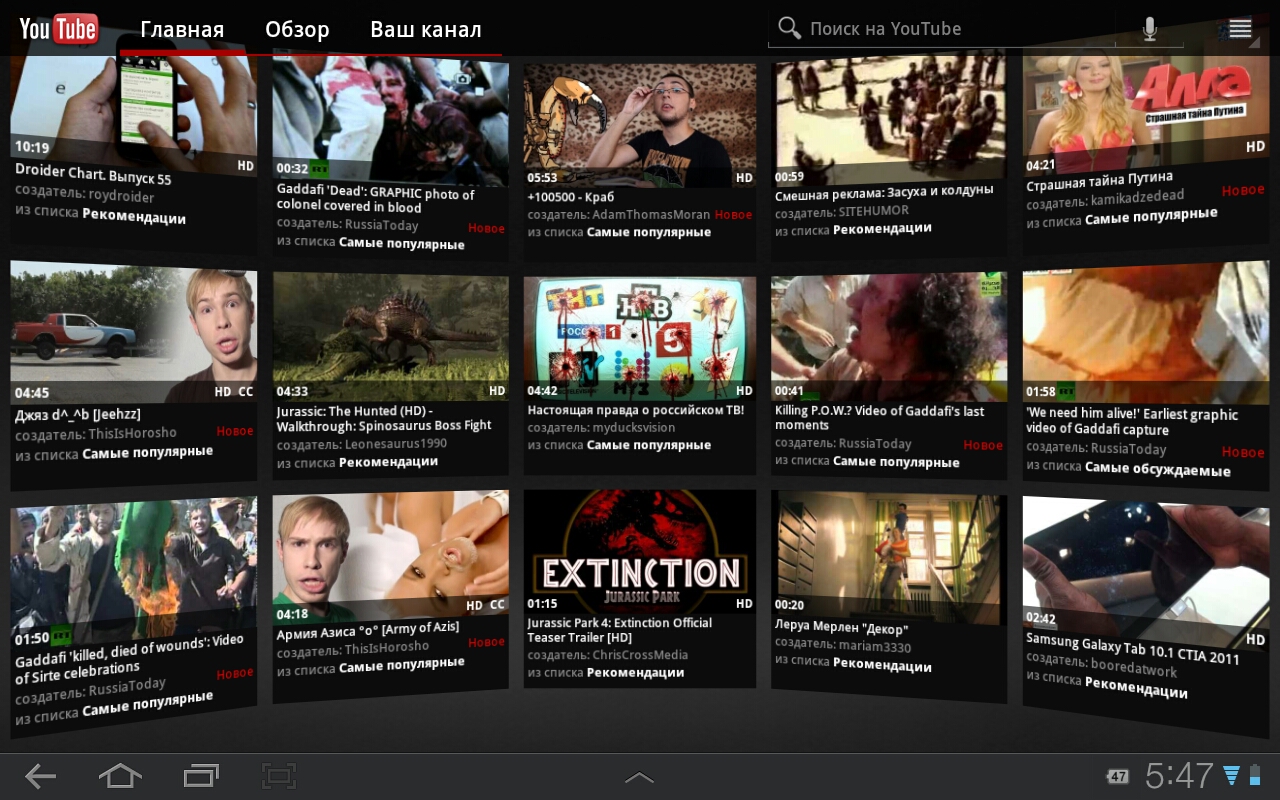Open the Spinosaurus Boss Fight thumbnail

[390, 336]
